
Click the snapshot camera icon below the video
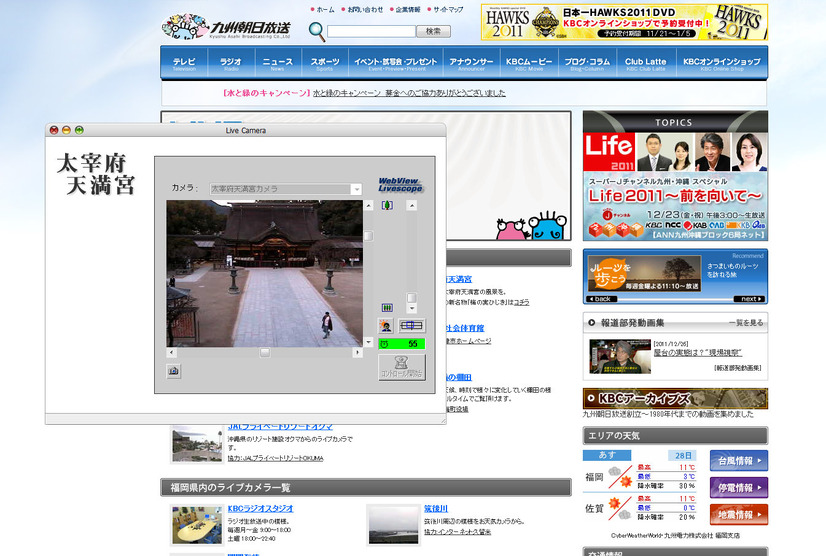[173, 371]
